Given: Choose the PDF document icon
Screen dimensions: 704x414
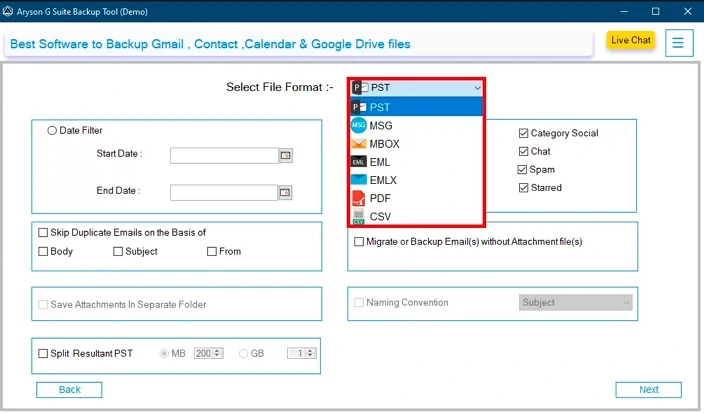Looking at the screenshot, I should pos(359,198).
